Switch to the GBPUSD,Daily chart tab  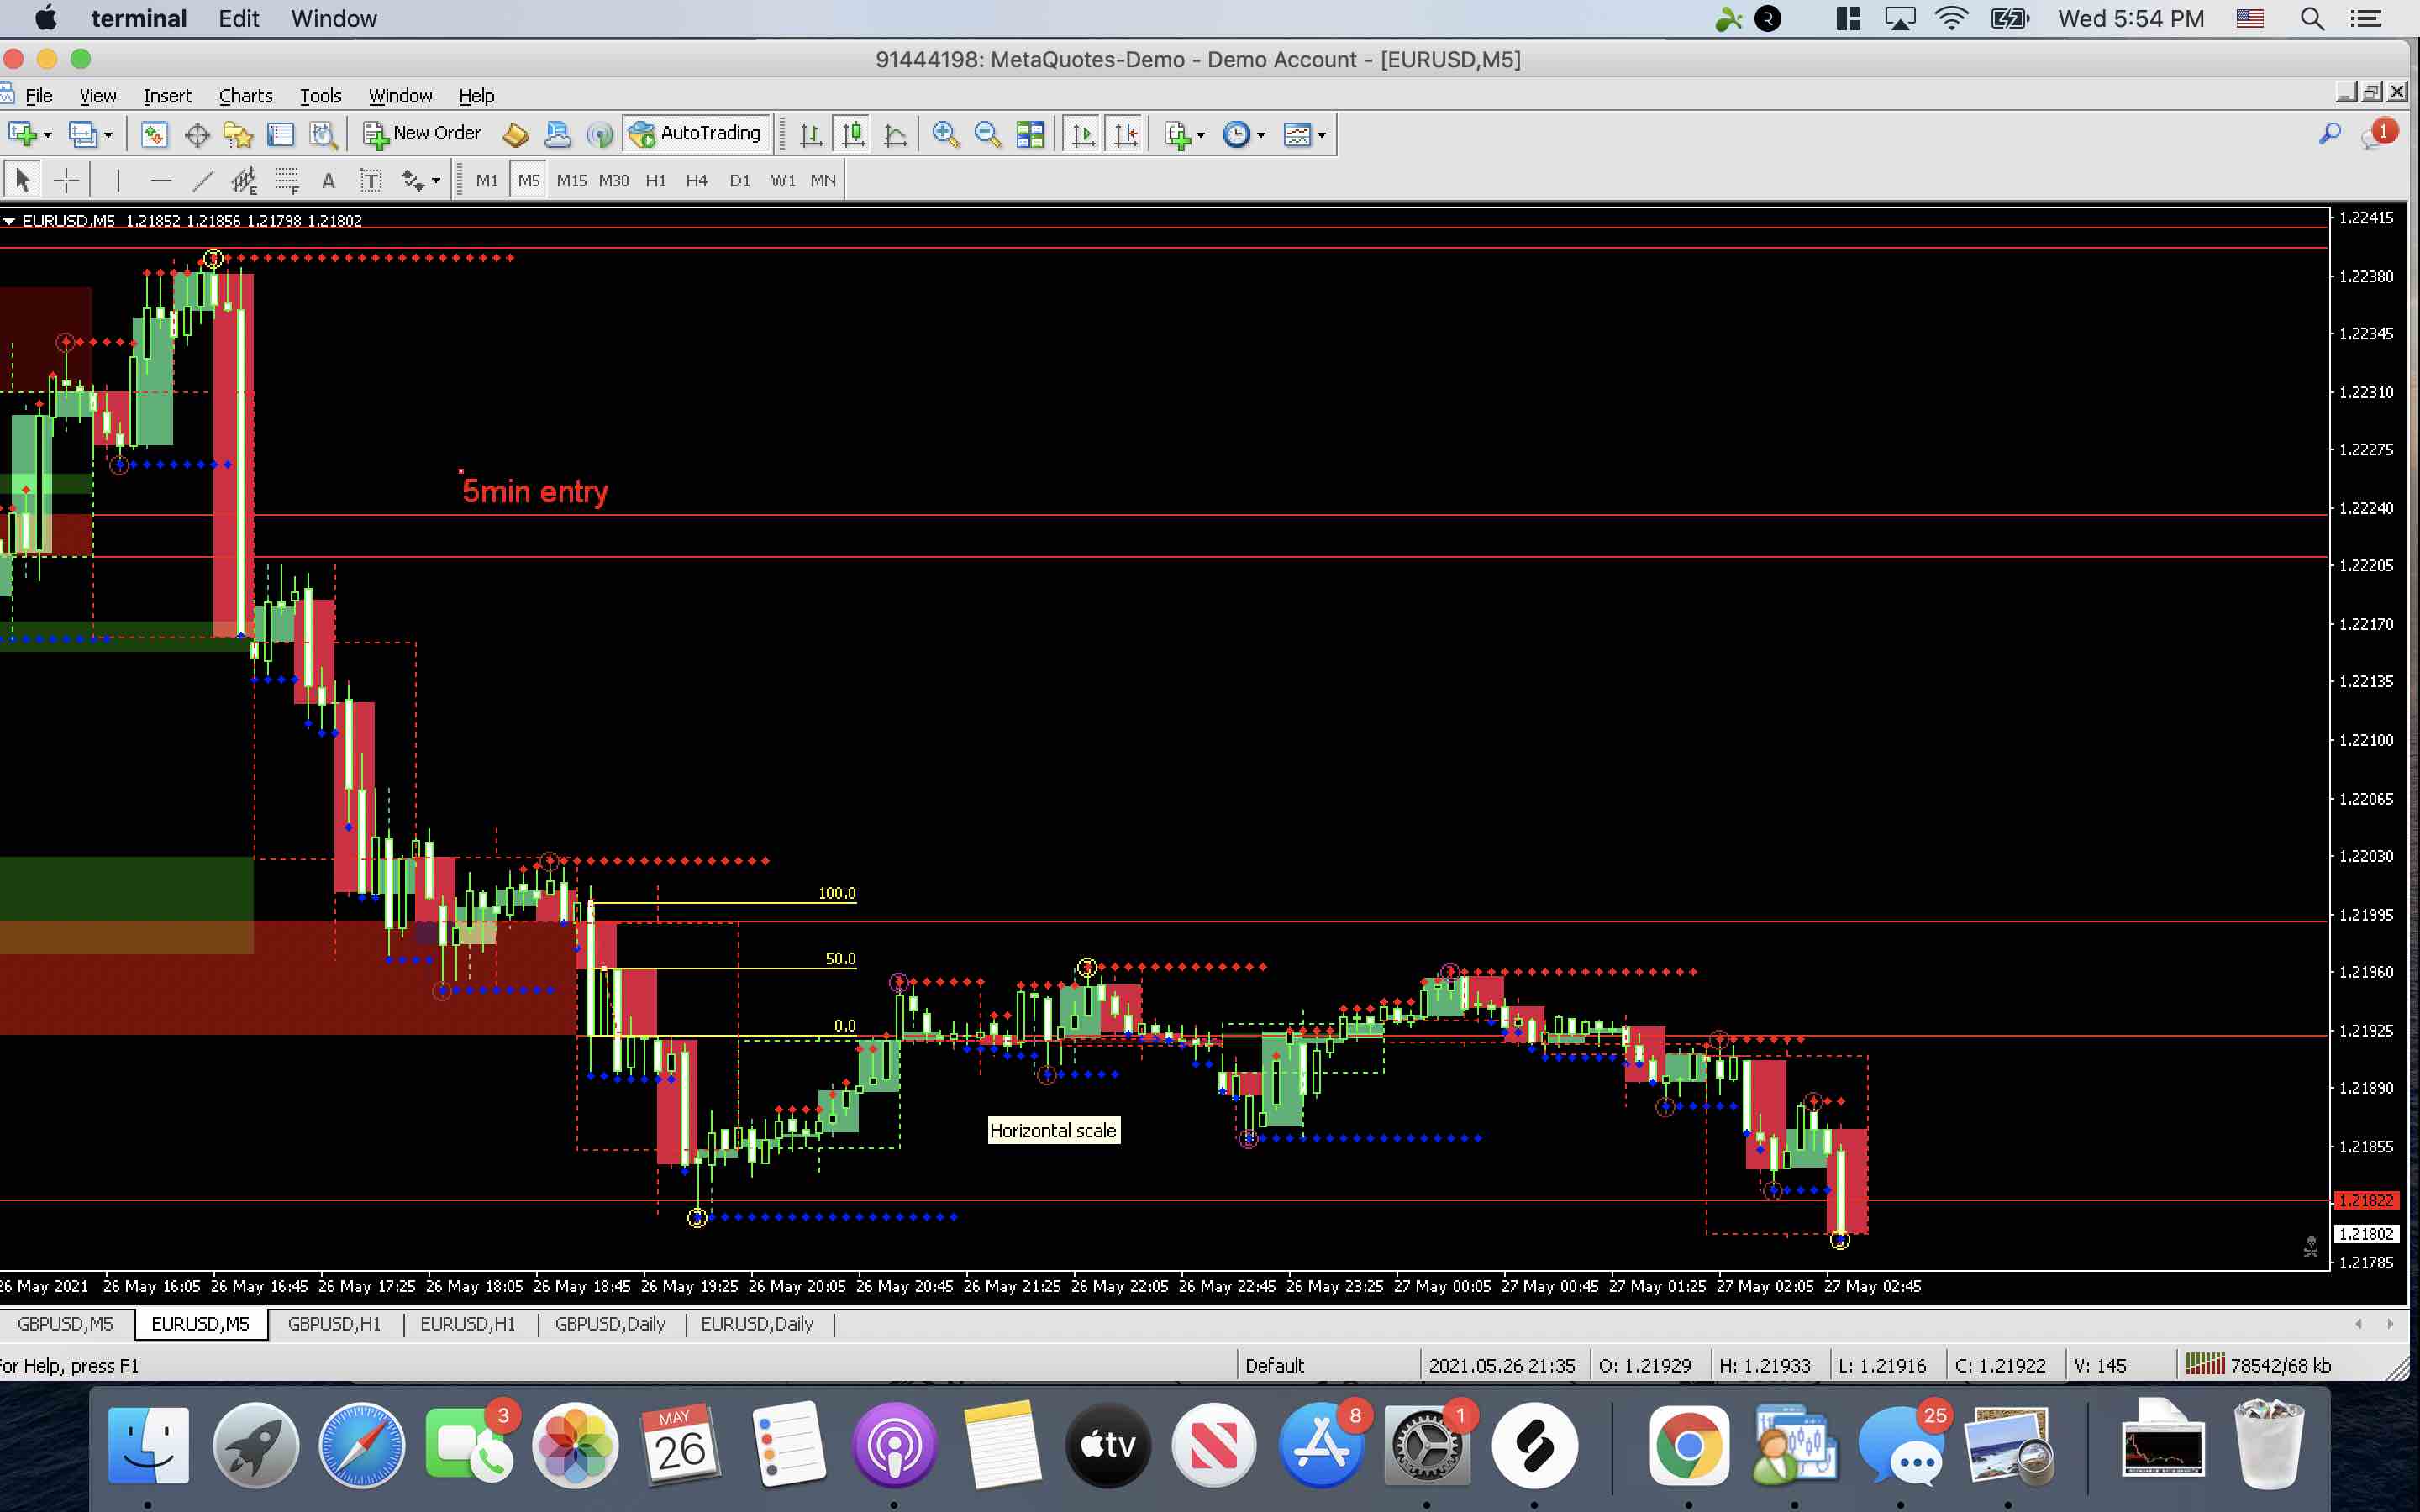click(611, 1324)
